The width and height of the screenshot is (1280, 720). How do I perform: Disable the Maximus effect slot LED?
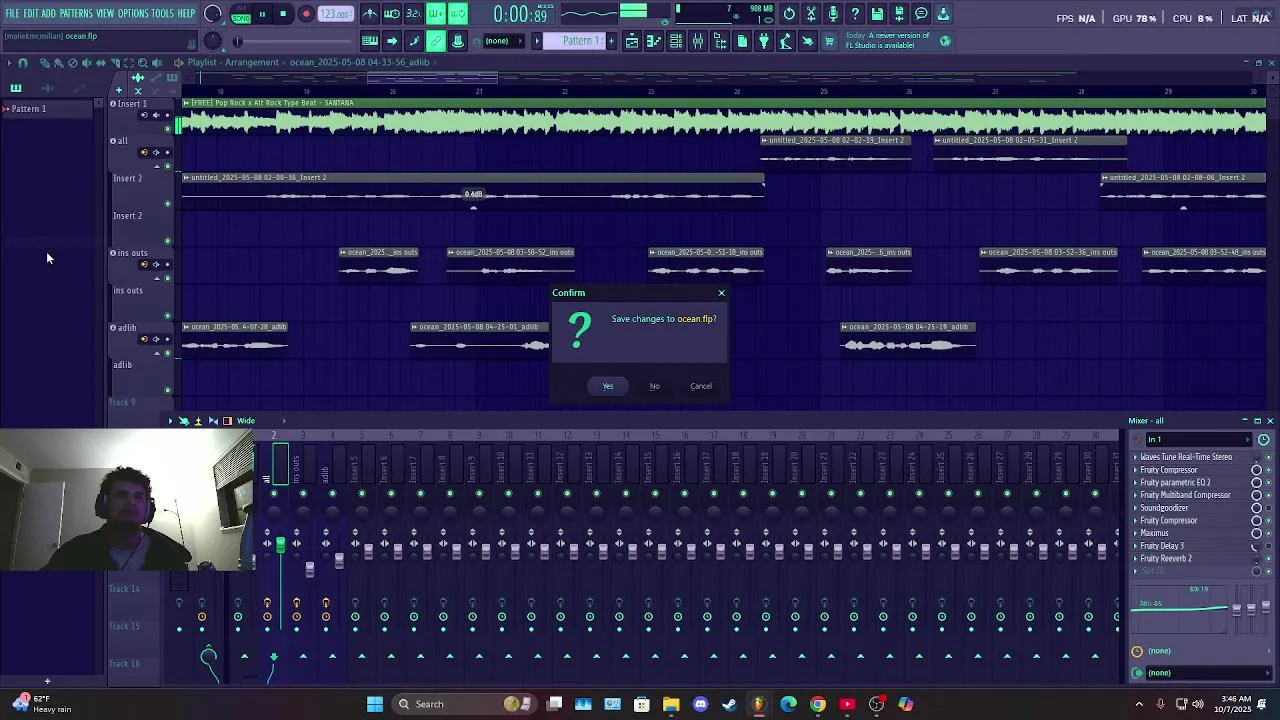[x=1267, y=533]
